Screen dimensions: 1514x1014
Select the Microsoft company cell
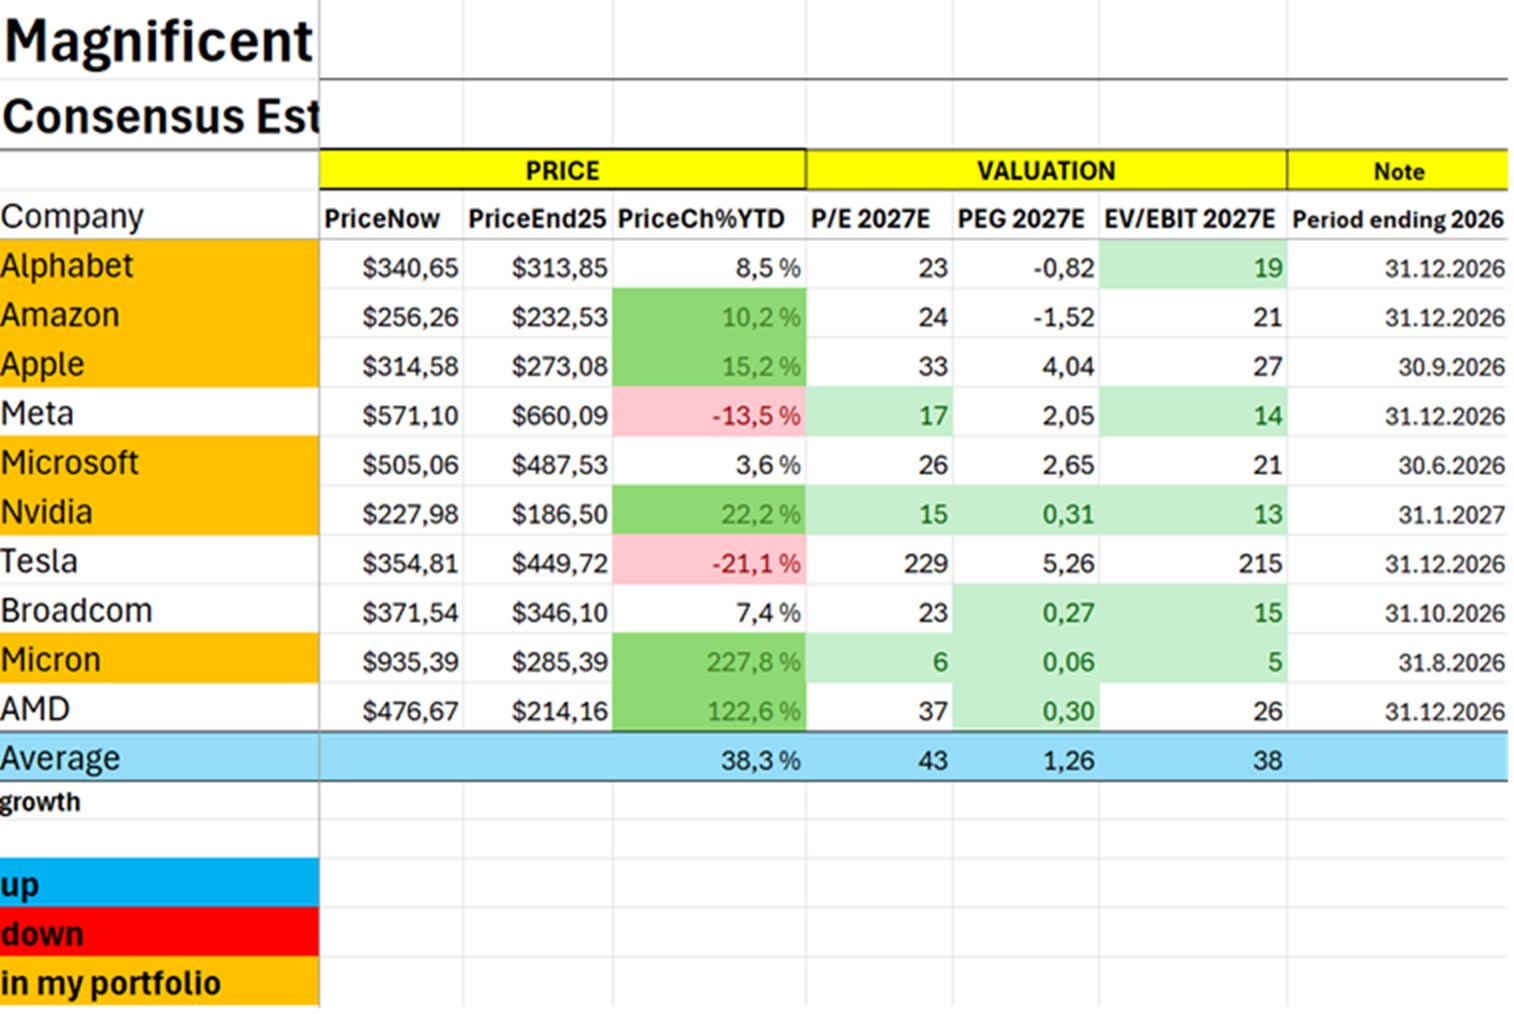click(x=159, y=462)
